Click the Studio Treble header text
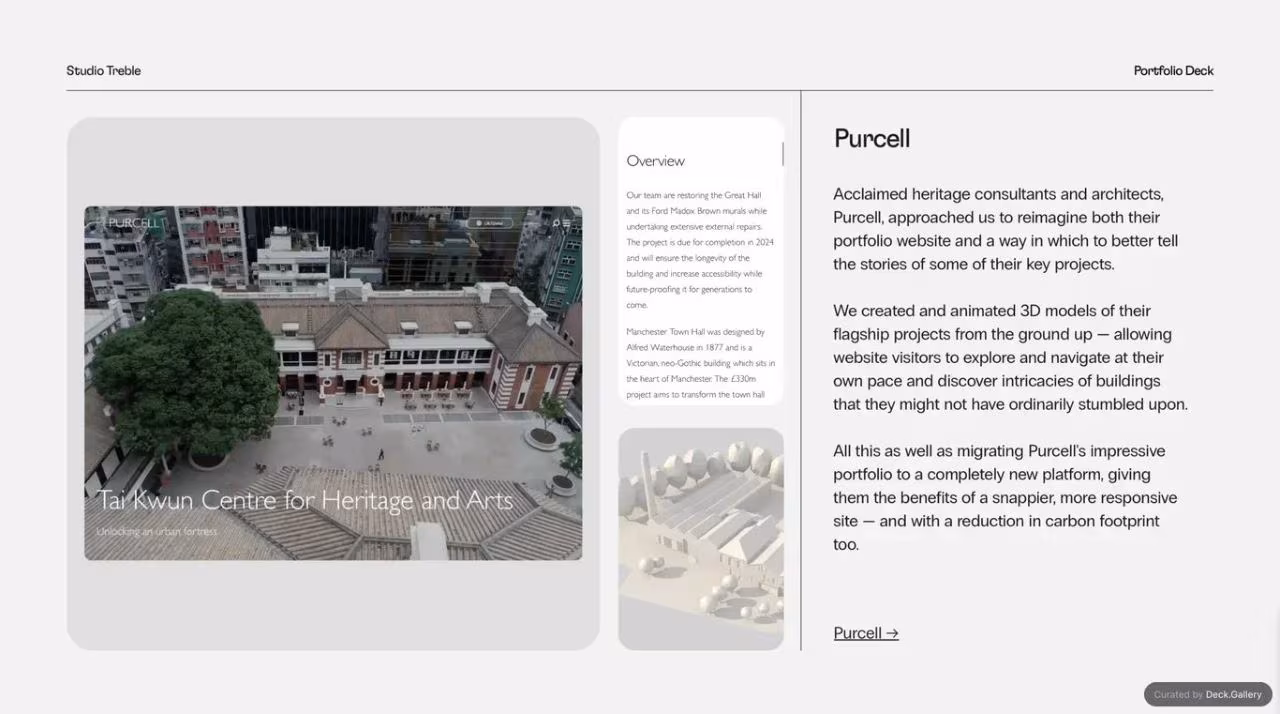This screenshot has height=714, width=1280. (104, 70)
